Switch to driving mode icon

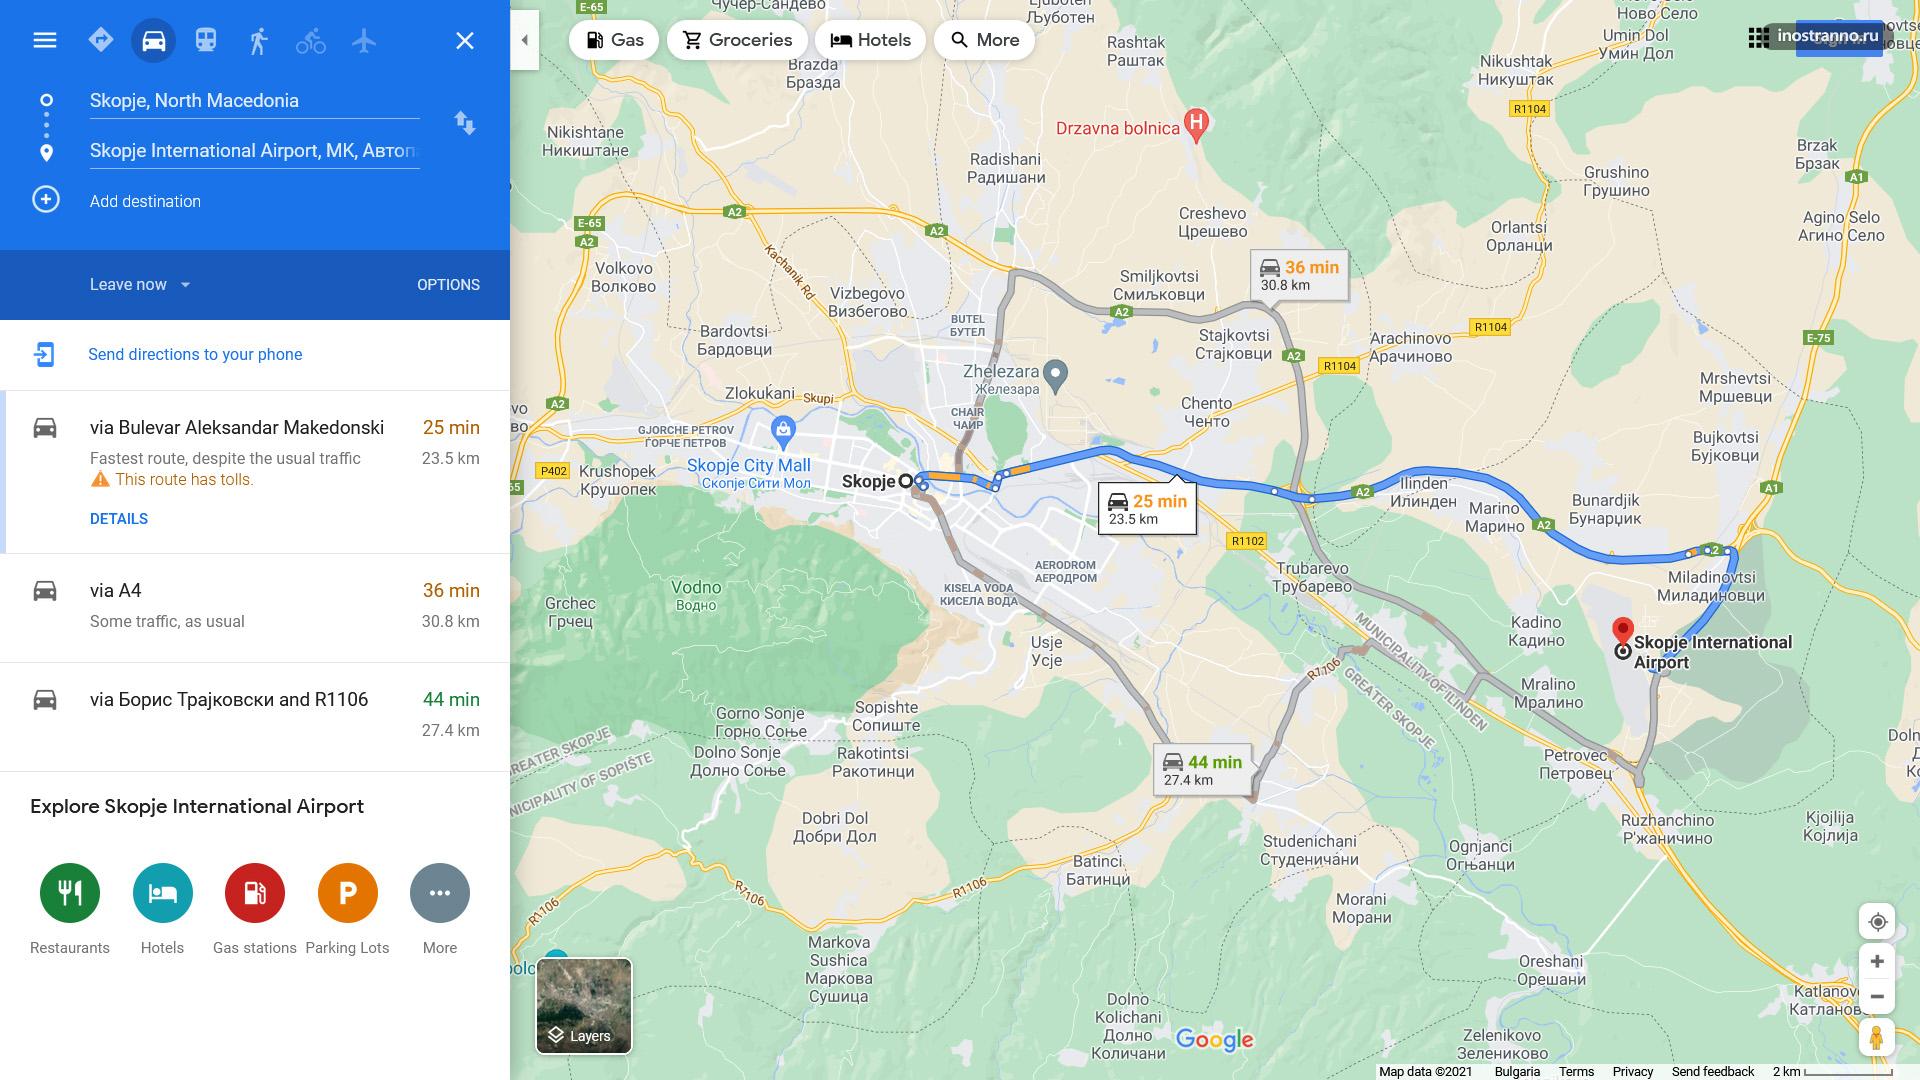pyautogui.click(x=153, y=40)
